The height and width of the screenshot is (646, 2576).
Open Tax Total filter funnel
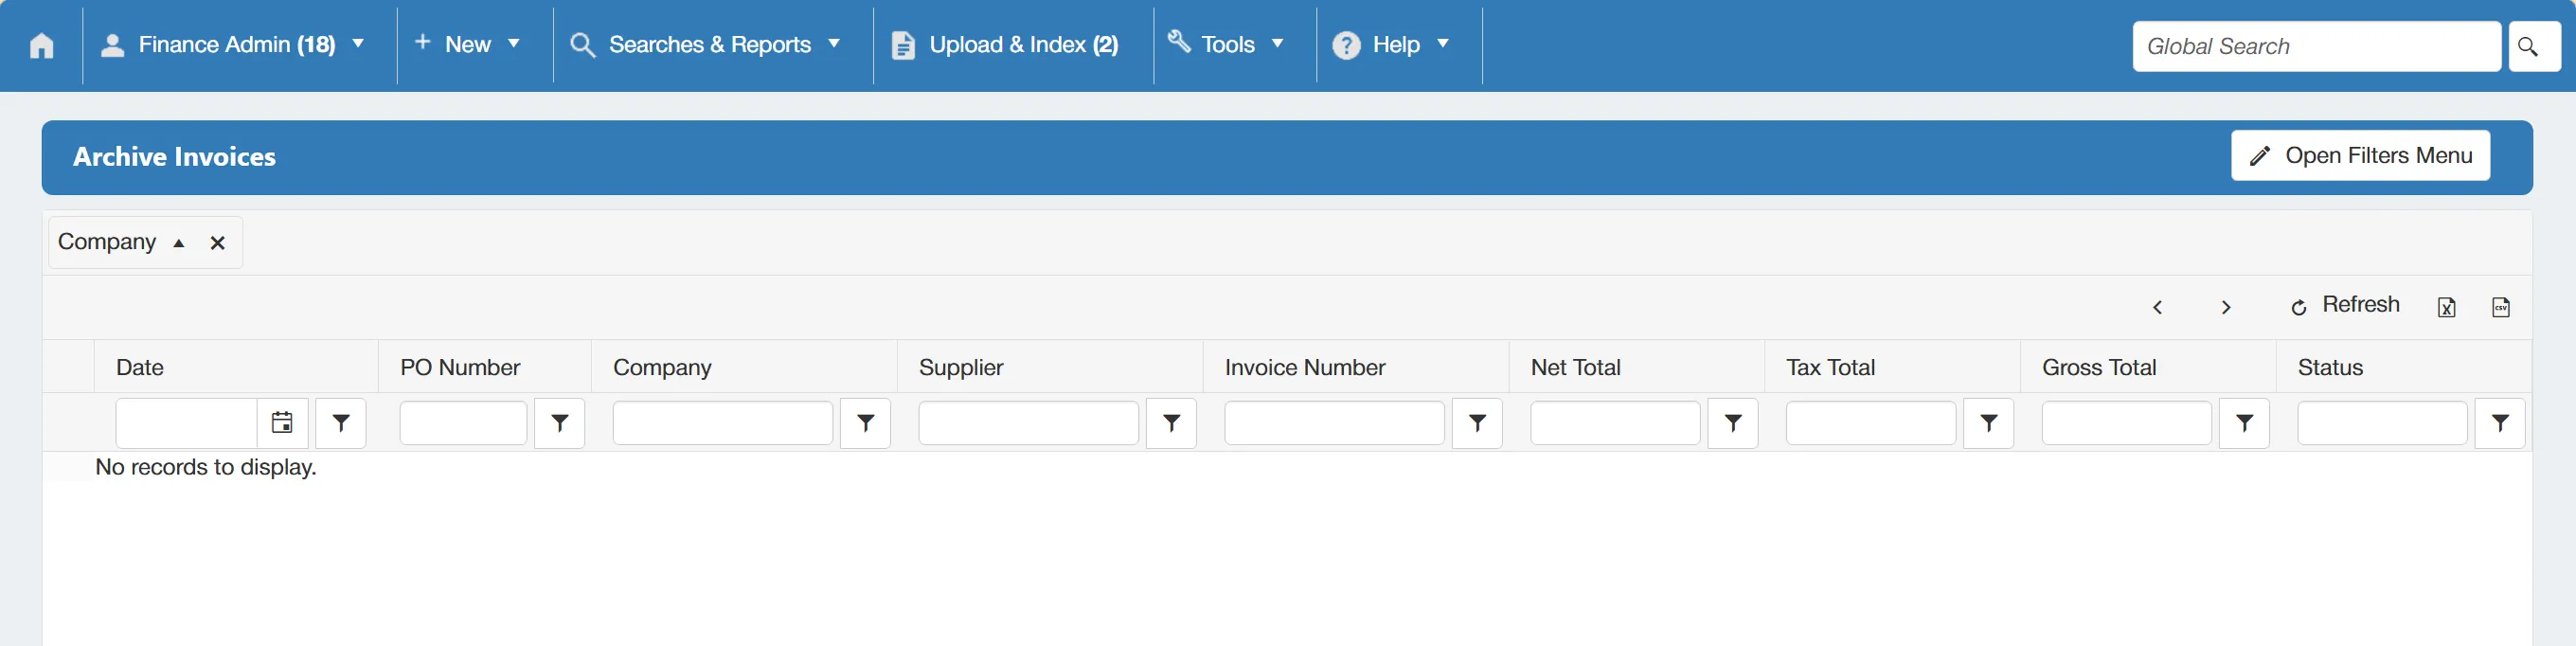(1990, 423)
